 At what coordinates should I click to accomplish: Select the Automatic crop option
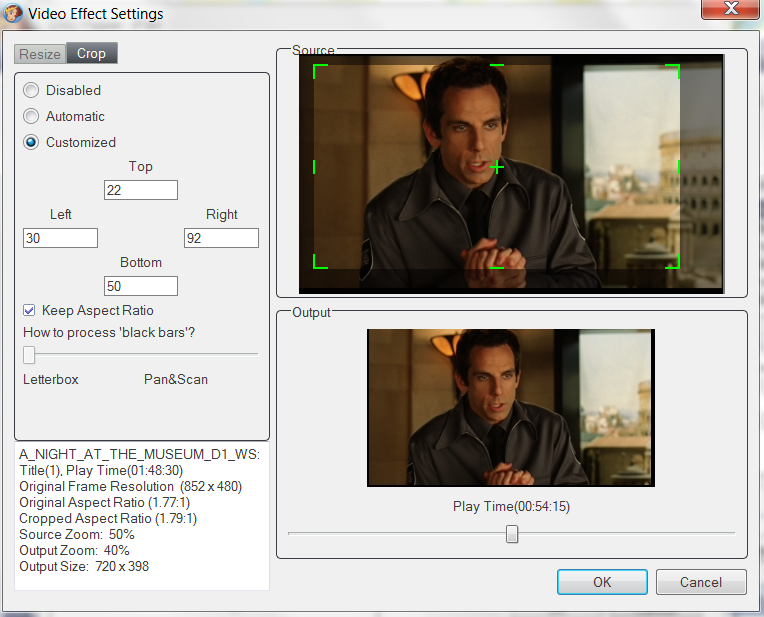31,116
